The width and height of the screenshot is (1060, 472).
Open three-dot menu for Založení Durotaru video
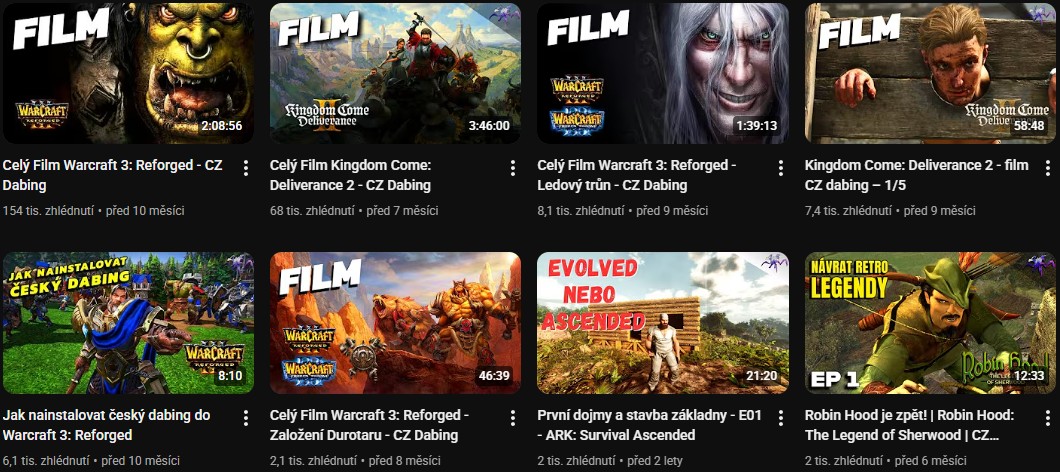click(x=512, y=418)
